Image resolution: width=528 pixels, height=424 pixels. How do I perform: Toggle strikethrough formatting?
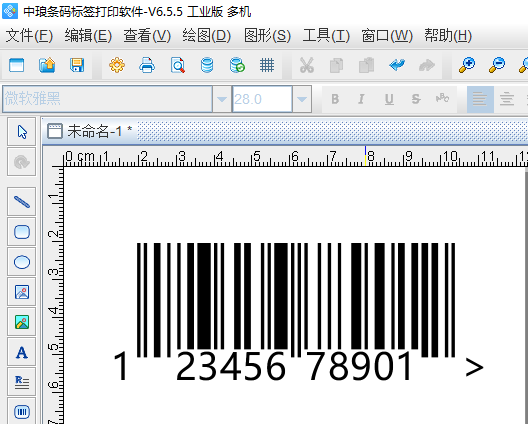(416, 99)
